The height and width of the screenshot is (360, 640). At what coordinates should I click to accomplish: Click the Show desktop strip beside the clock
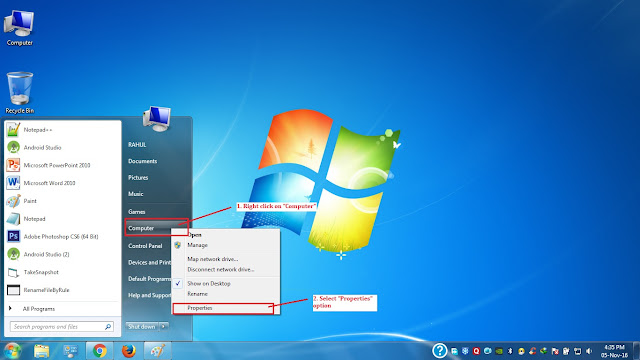coord(636,351)
